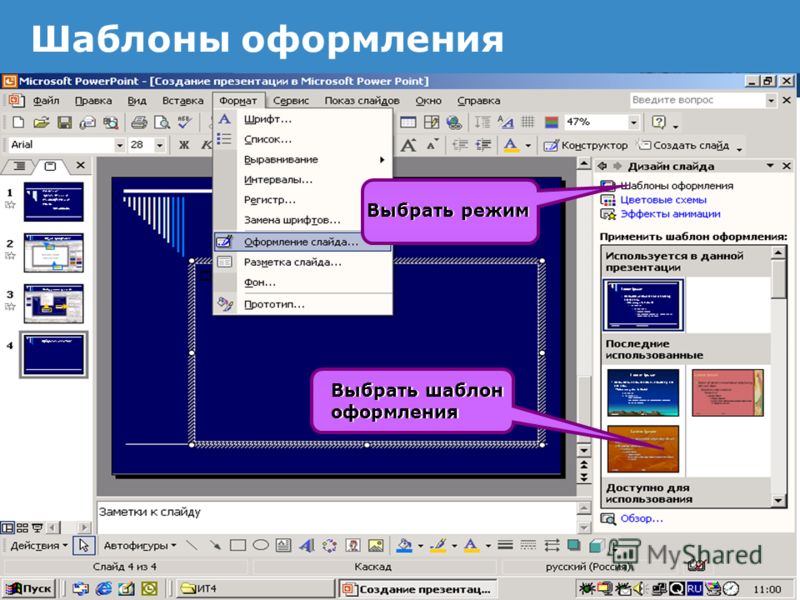Choose Фон menu entry
Viewport: 800px width, 600px height.
pyautogui.click(x=303, y=282)
